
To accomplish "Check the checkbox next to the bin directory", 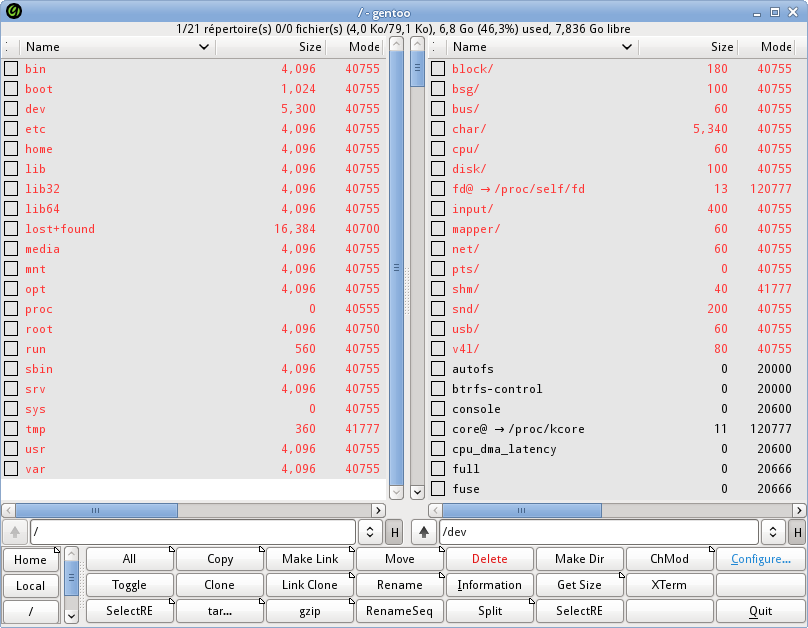I will coord(13,69).
